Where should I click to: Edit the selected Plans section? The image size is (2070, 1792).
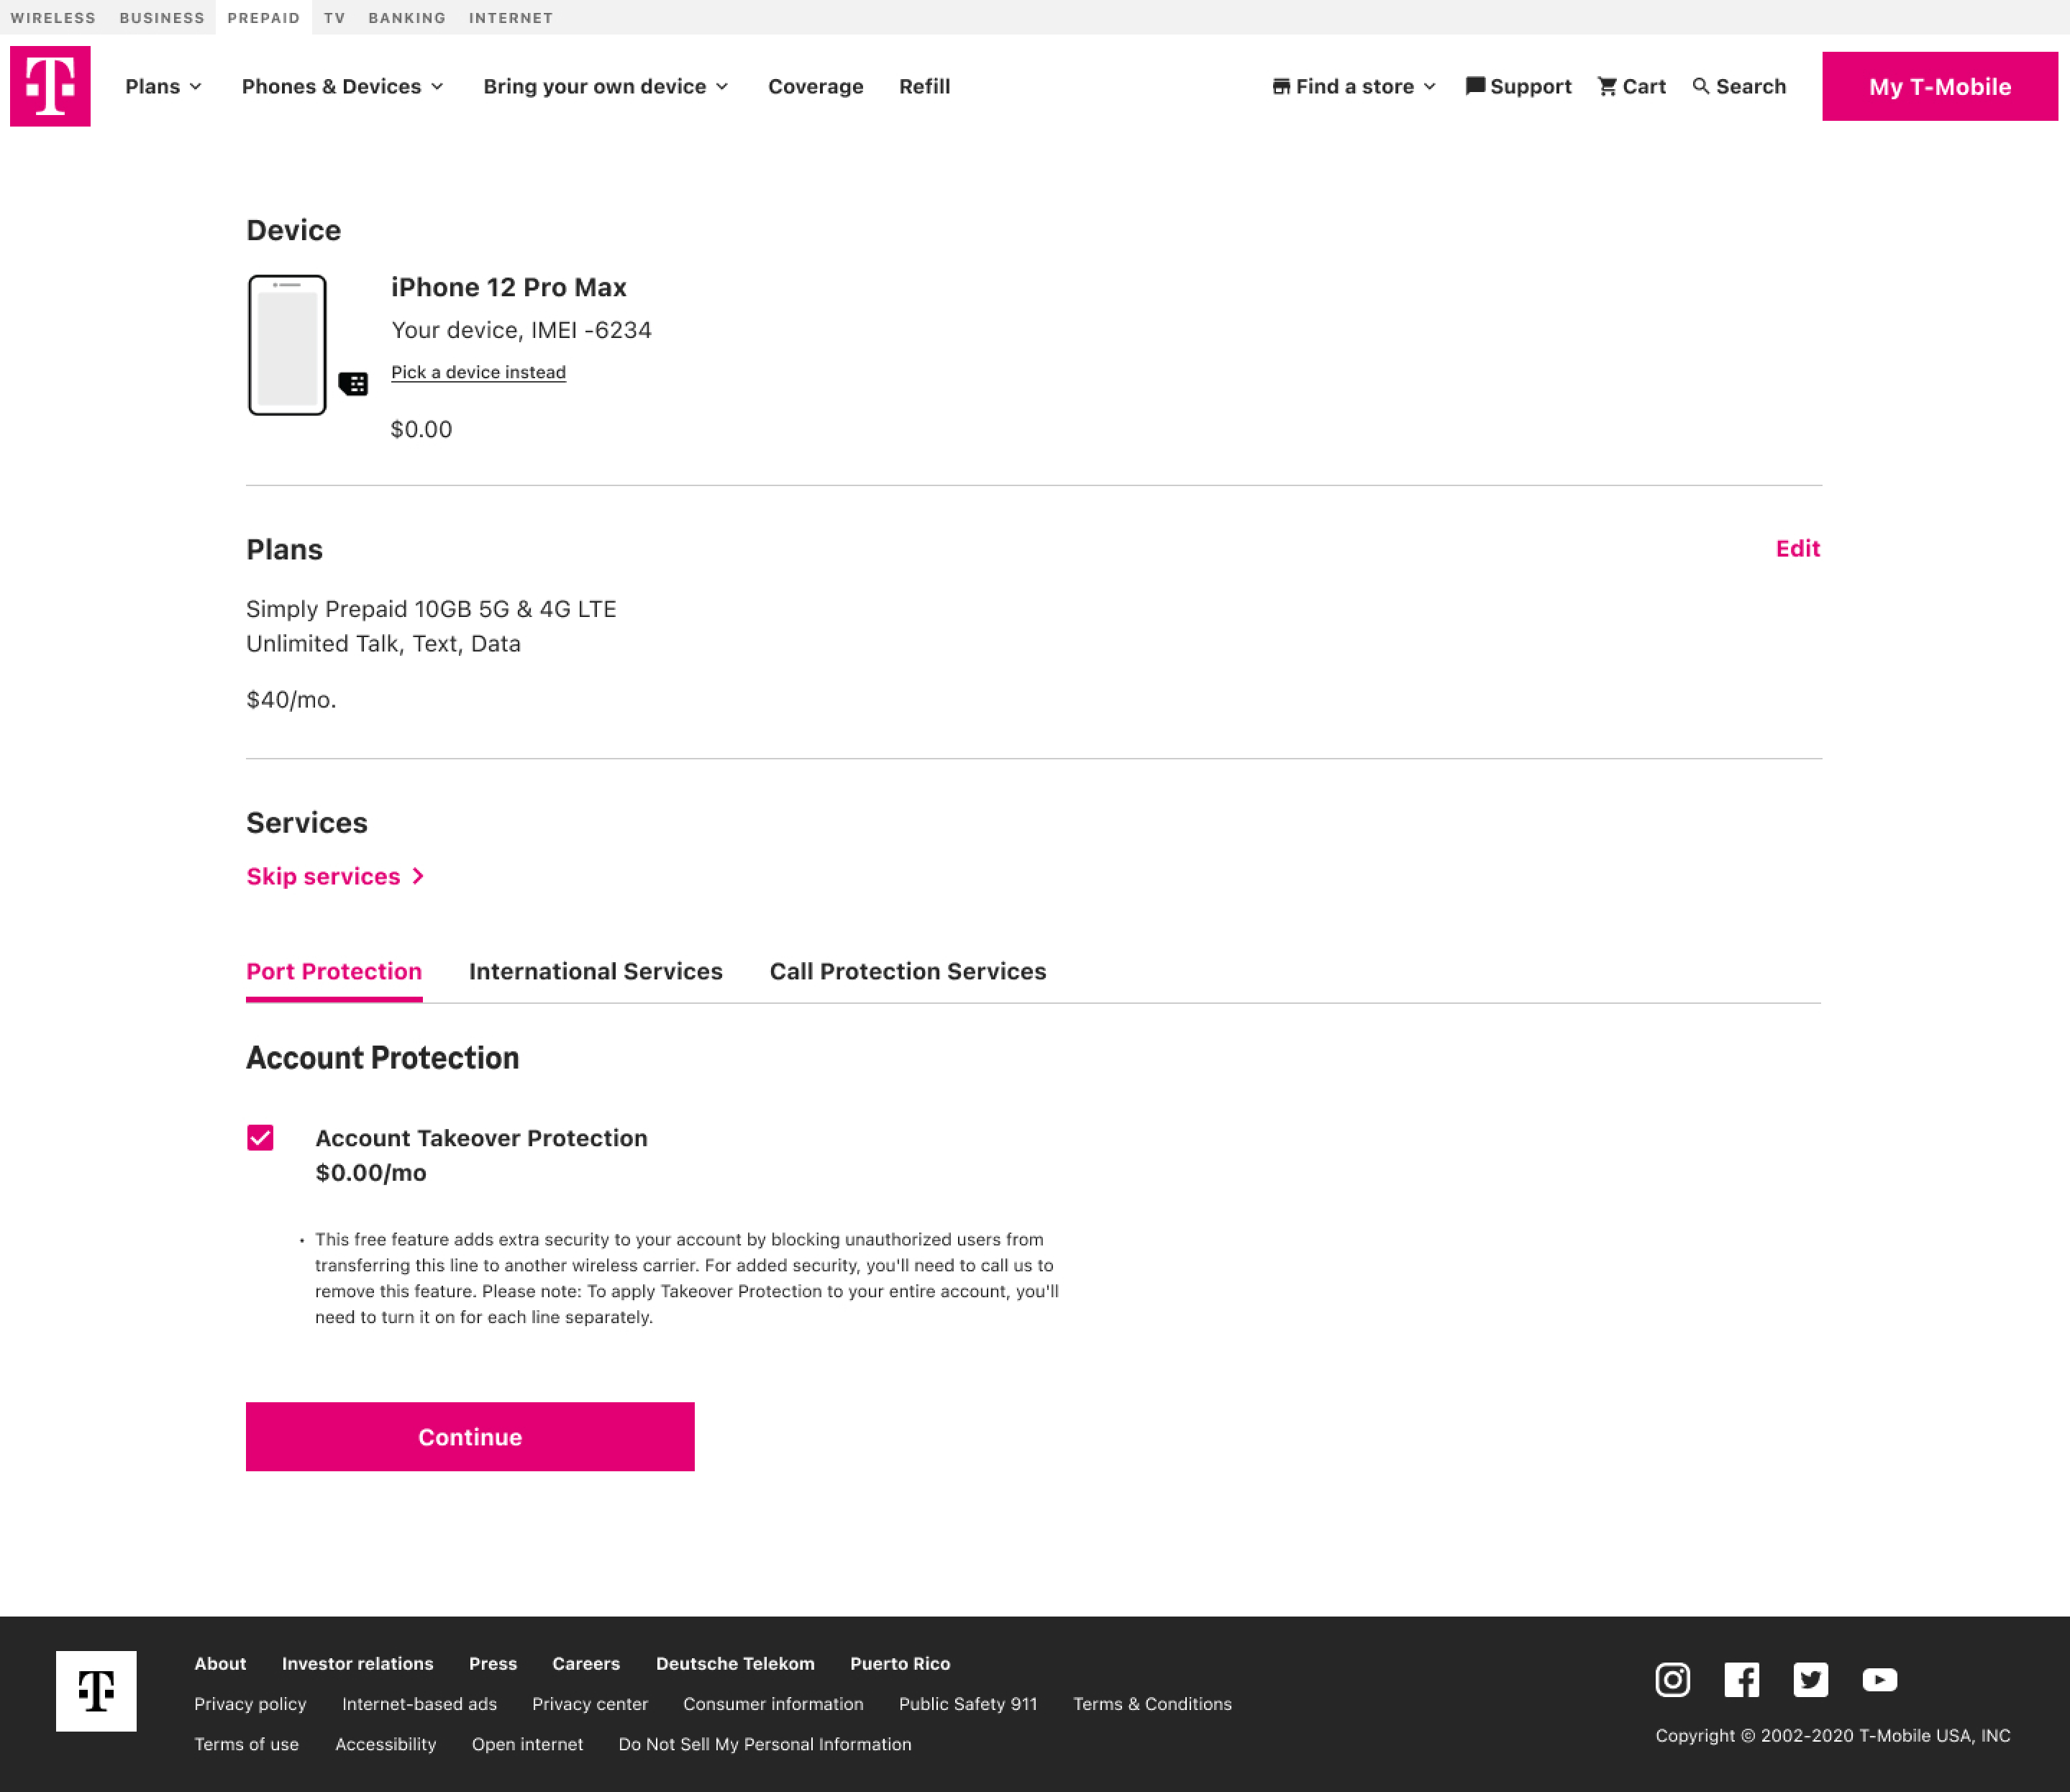coord(1797,548)
